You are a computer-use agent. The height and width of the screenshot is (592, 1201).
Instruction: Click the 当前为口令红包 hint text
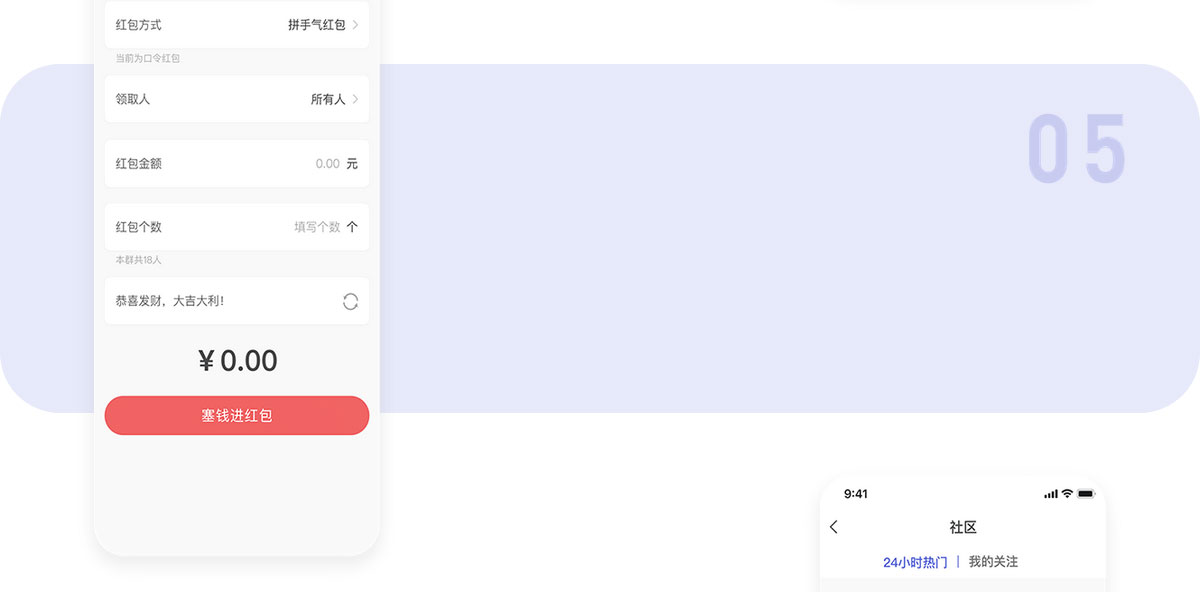click(x=148, y=59)
